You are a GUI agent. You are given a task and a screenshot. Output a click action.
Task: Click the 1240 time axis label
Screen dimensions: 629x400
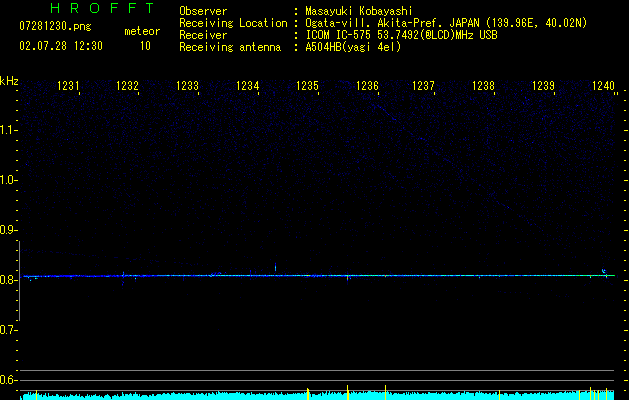tap(603, 85)
